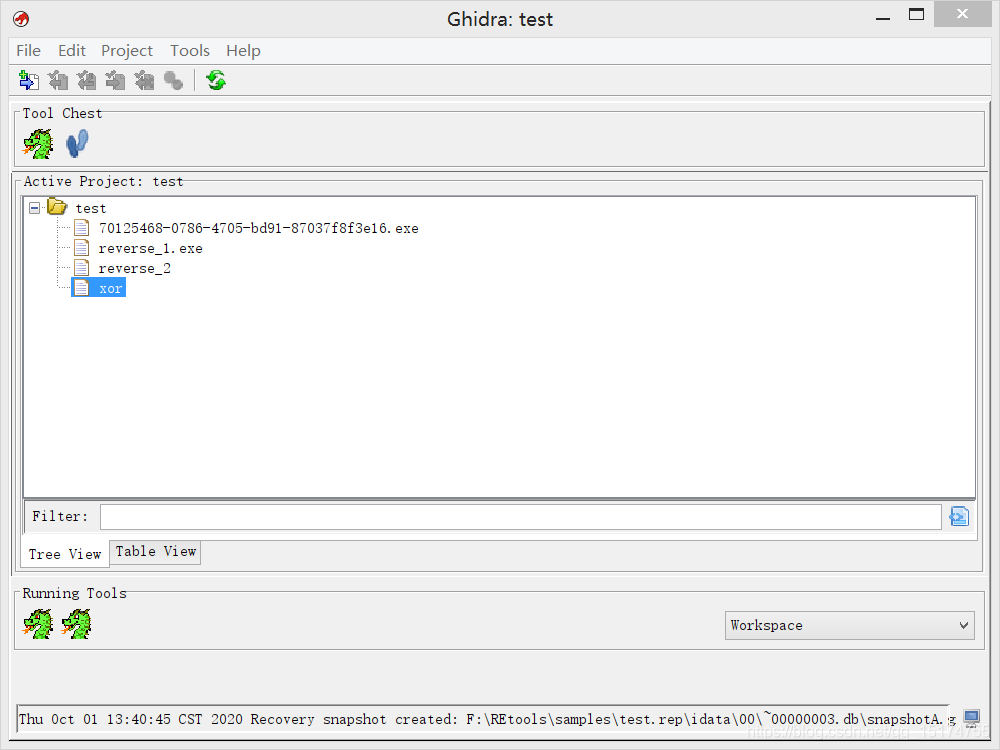Select file 70125468-0786-4705-bd91-87037f8f3e16.exe

click(x=258, y=228)
